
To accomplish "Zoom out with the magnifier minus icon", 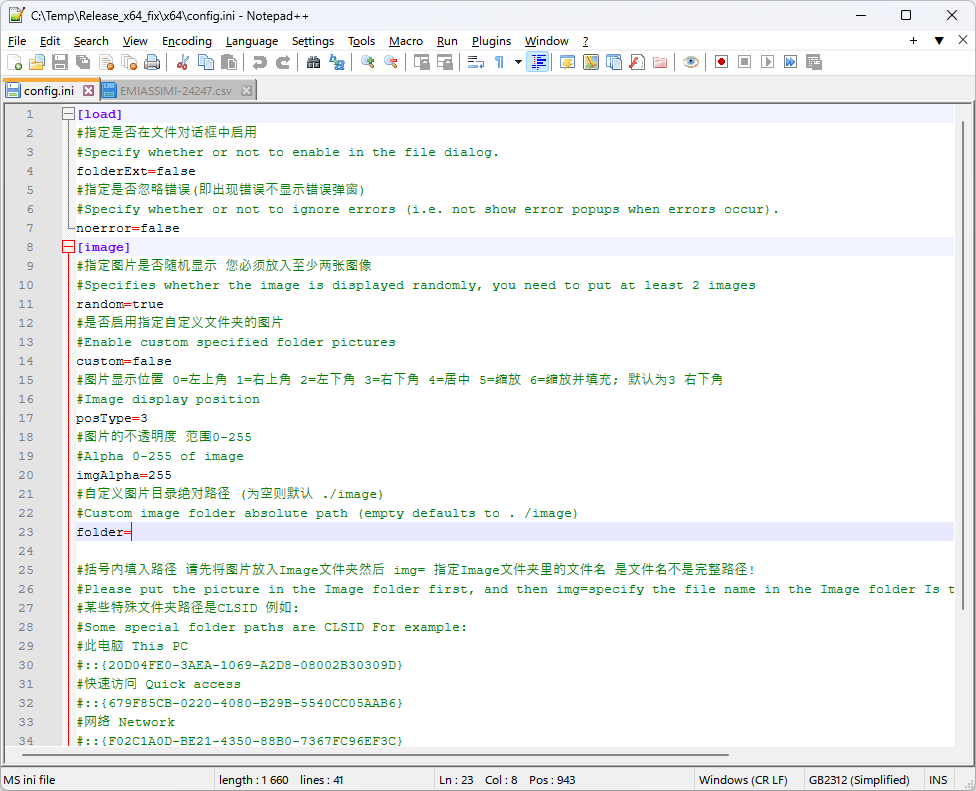I will tap(391, 62).
